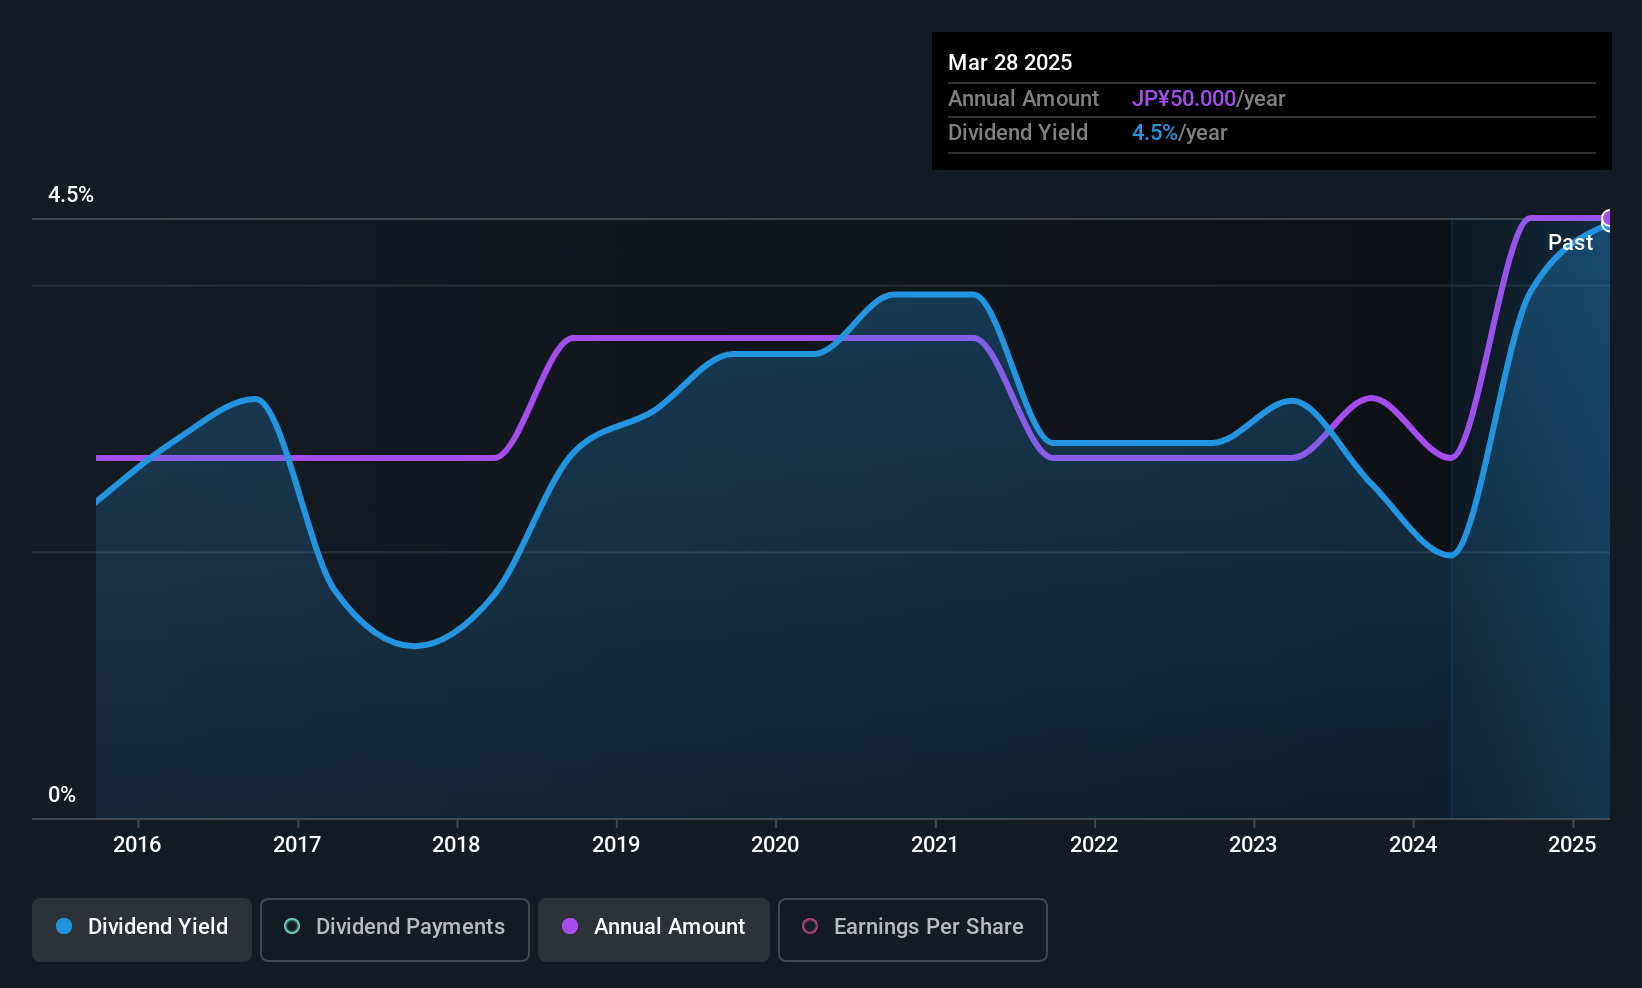Select the 2019 label on the timeline
The image size is (1642, 988).
[616, 844]
